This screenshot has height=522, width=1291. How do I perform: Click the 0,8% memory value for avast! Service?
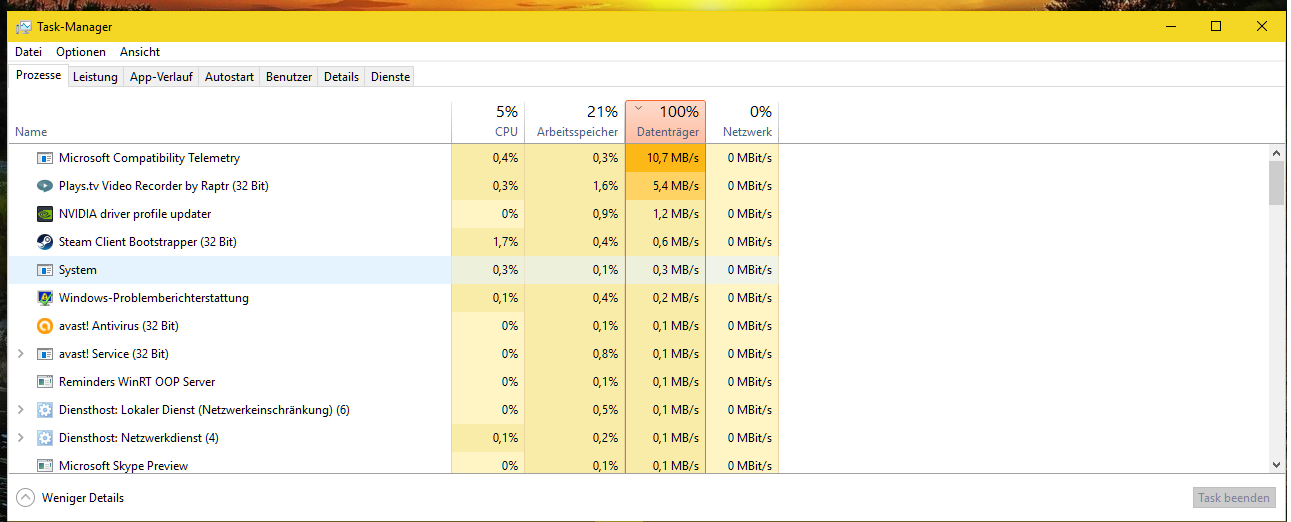(x=575, y=354)
